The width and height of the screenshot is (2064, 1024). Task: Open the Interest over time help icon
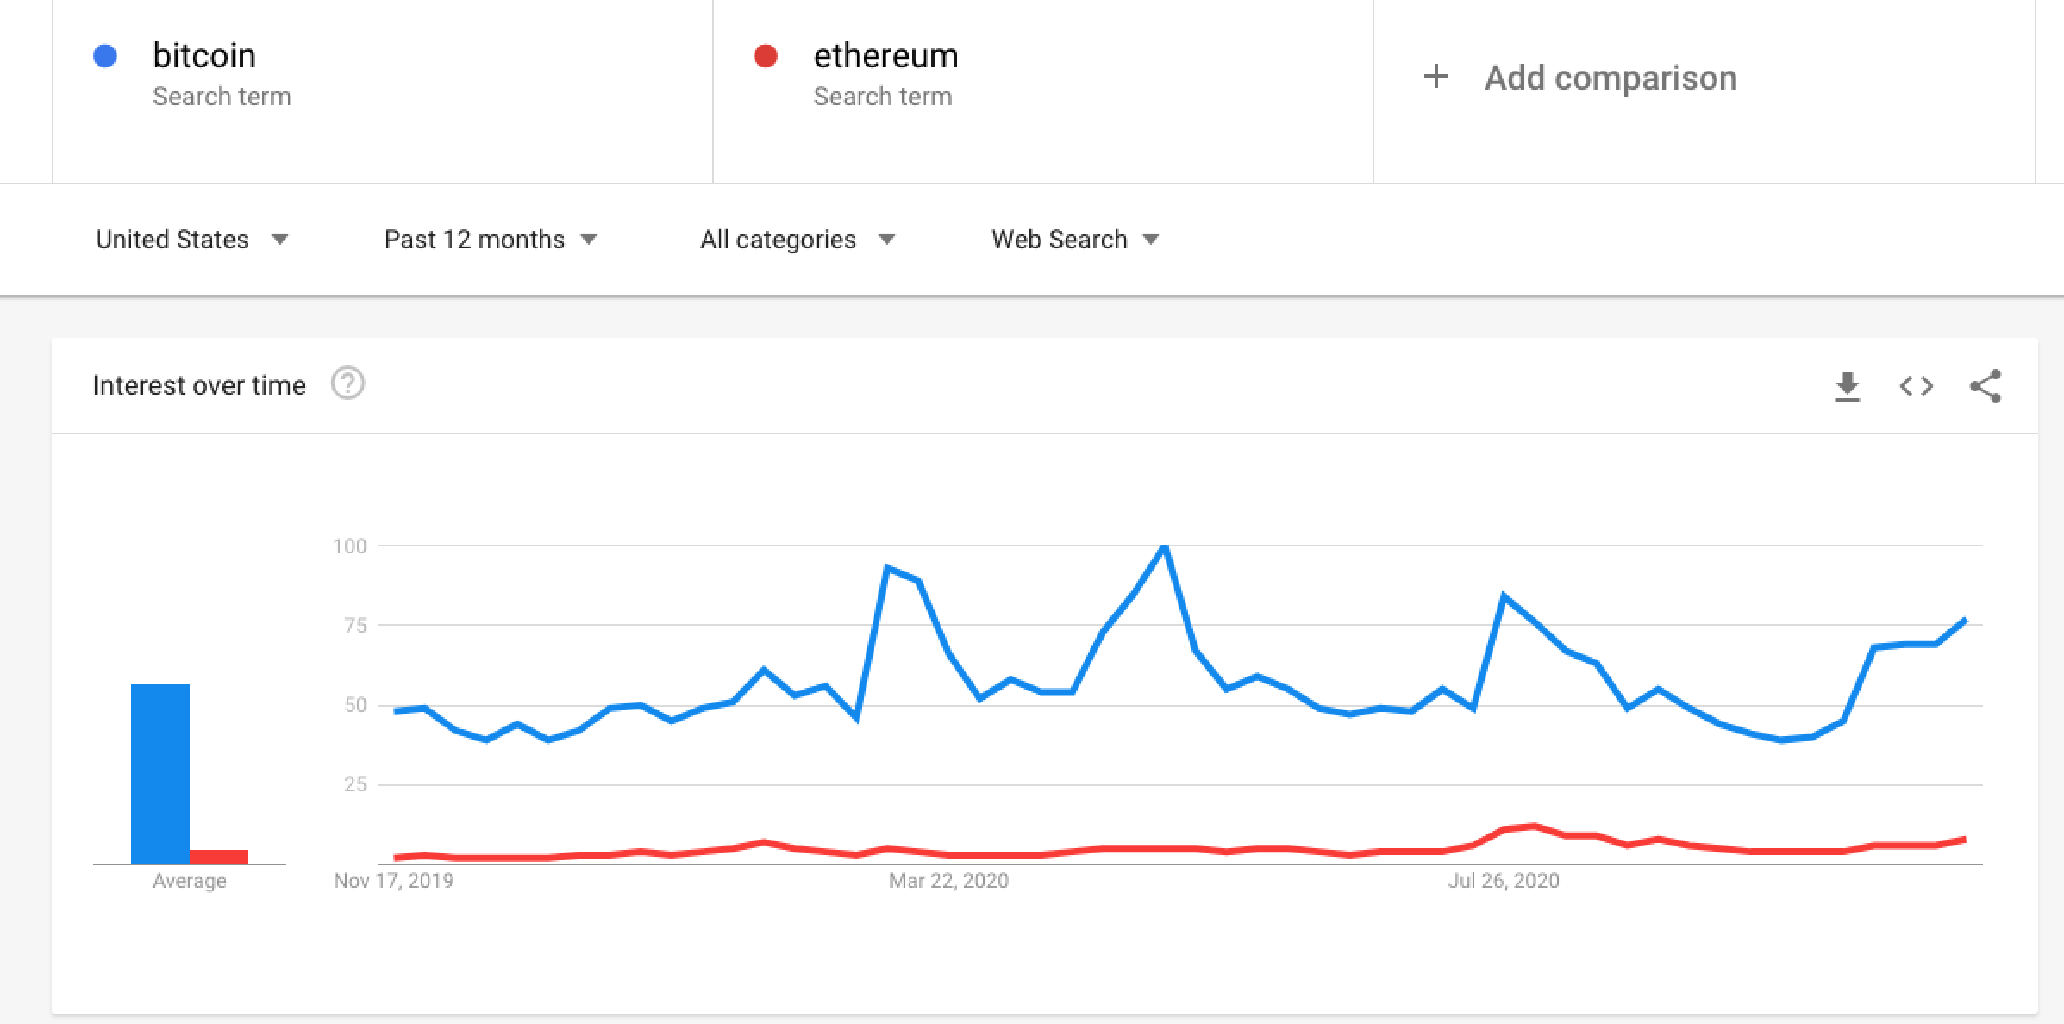click(x=348, y=383)
